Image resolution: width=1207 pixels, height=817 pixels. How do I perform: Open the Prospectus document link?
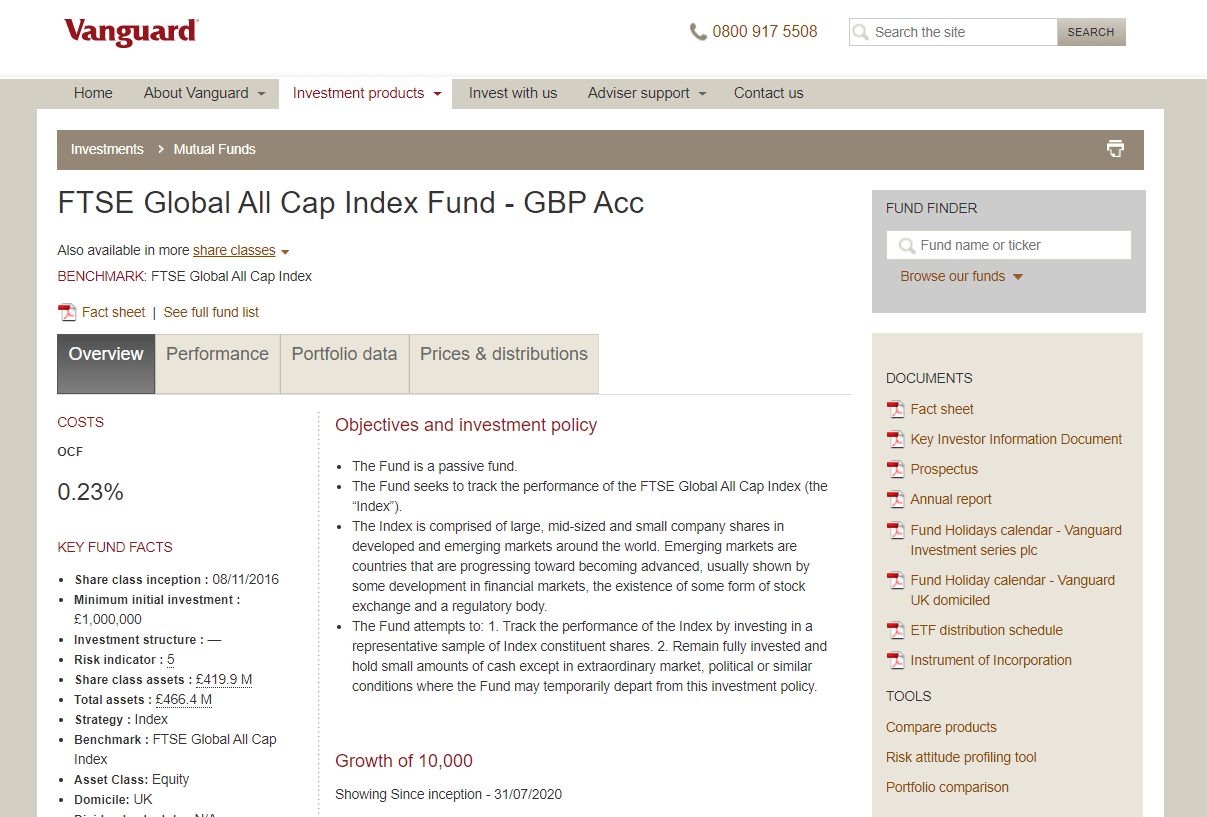944,469
